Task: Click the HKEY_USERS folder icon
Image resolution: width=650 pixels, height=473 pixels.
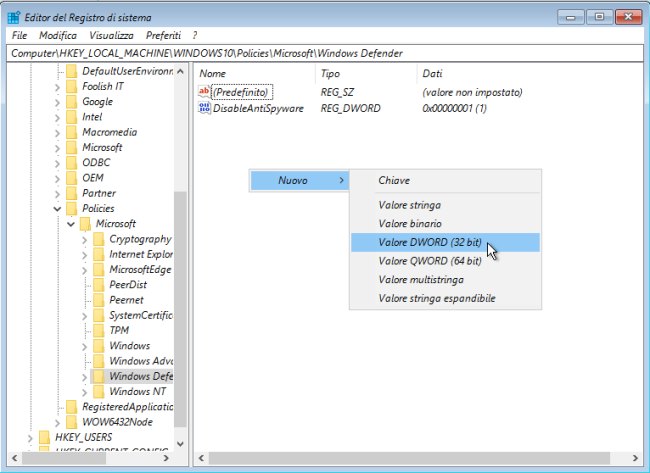Action: tap(44, 437)
